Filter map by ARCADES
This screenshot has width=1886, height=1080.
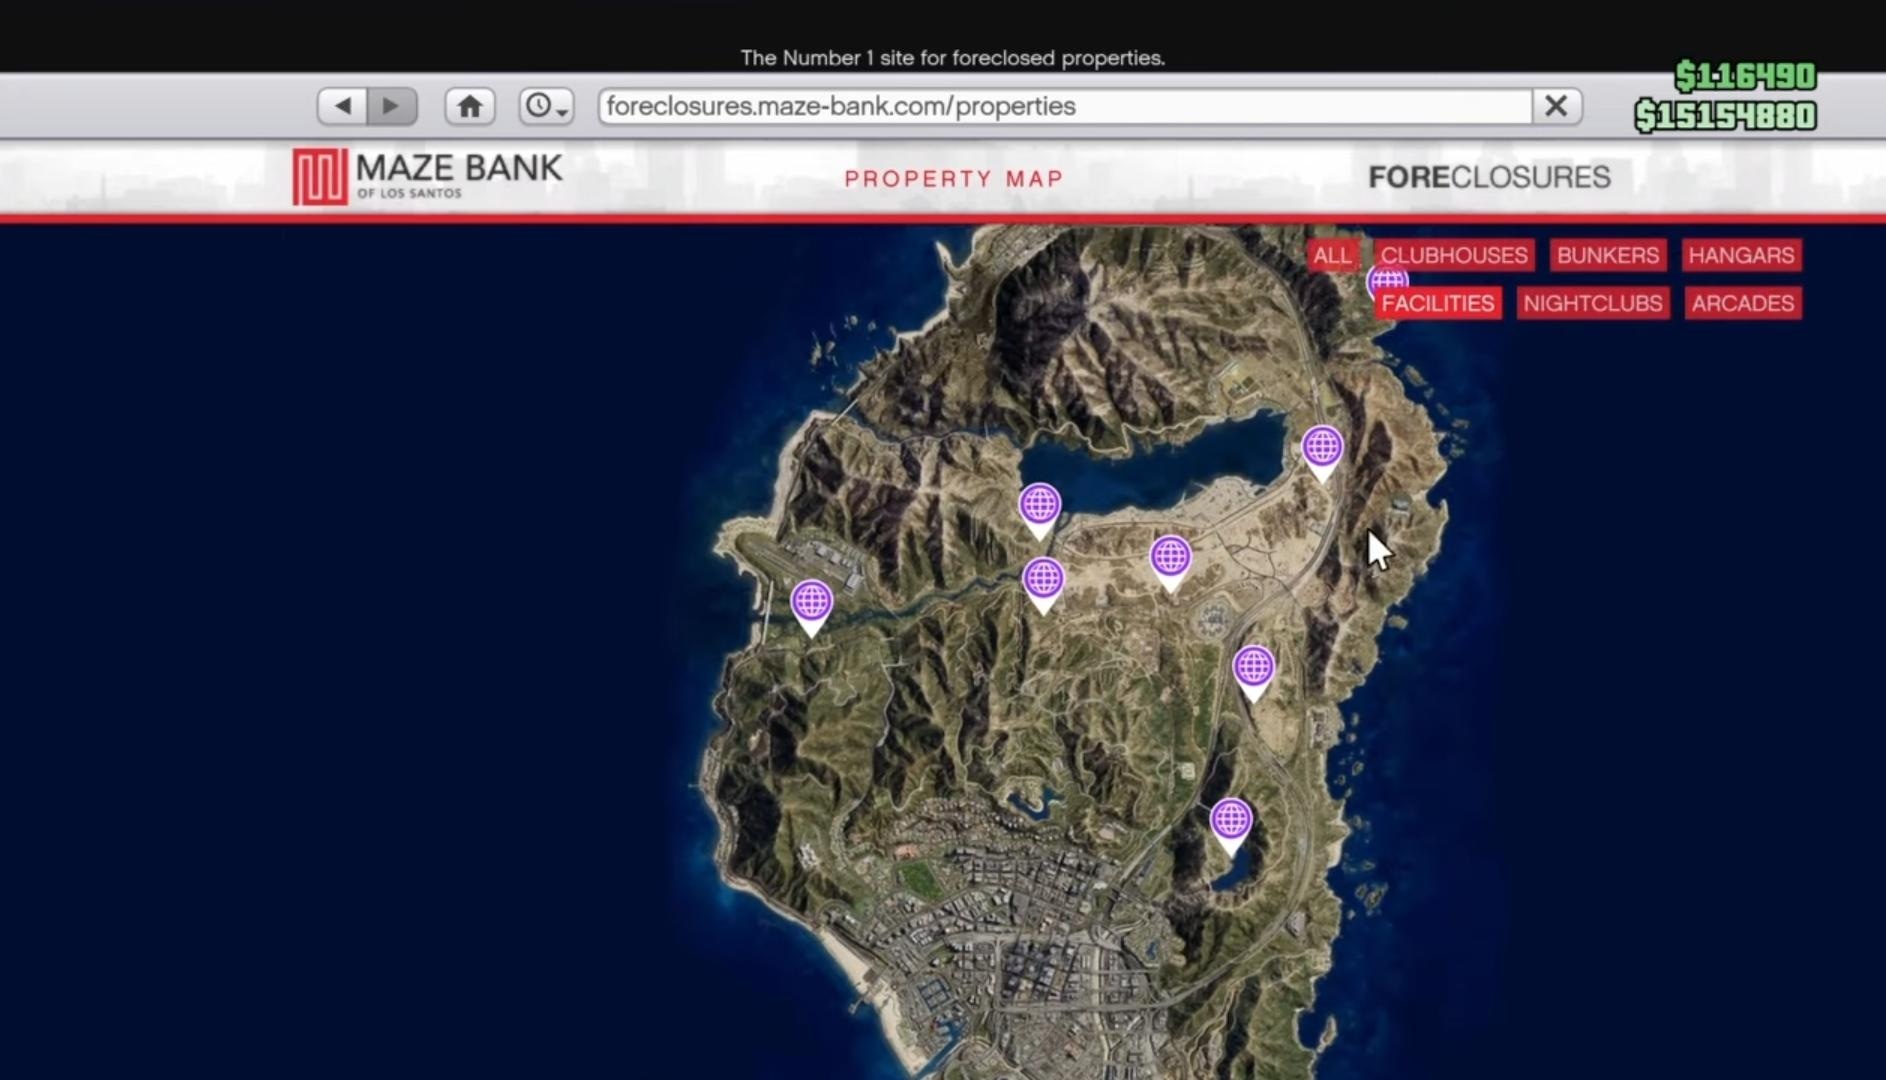click(x=1743, y=303)
